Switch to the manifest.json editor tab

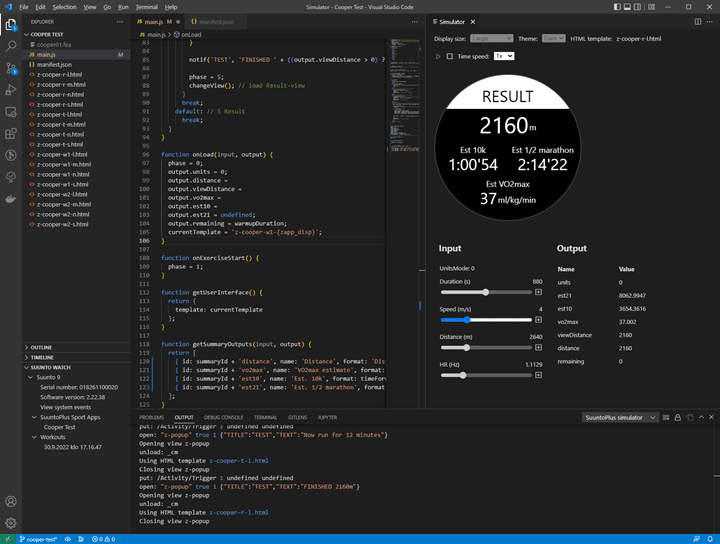216,22
